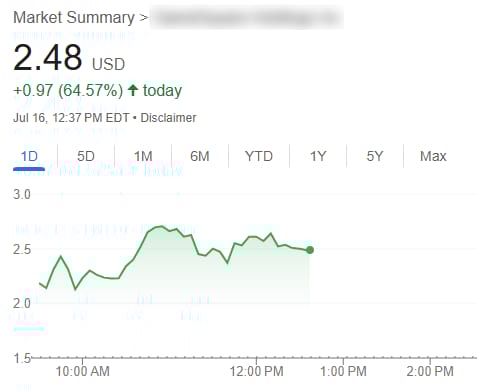Click the current price dot on chart
The height and width of the screenshot is (390, 477).
coord(310,250)
